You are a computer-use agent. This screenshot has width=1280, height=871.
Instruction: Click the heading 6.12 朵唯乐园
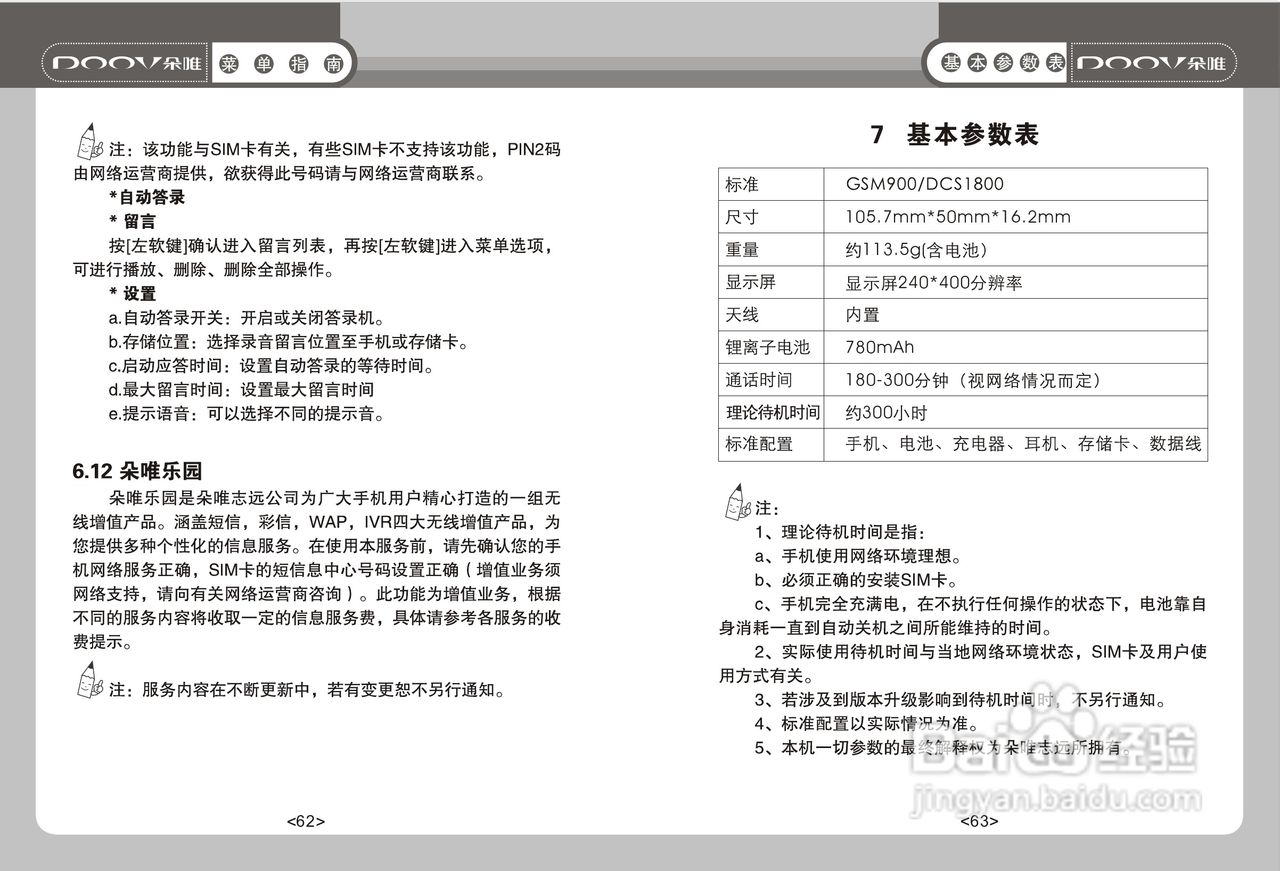tap(138, 470)
